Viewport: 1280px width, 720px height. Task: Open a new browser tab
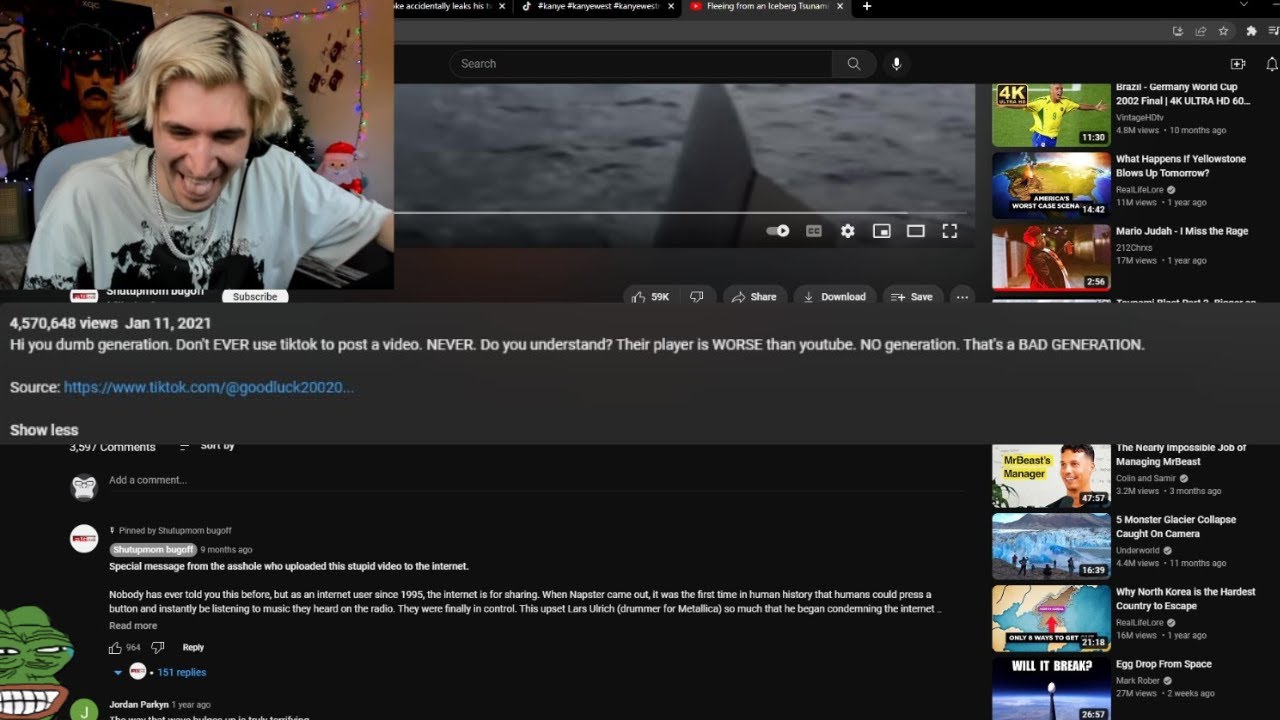[x=867, y=6]
